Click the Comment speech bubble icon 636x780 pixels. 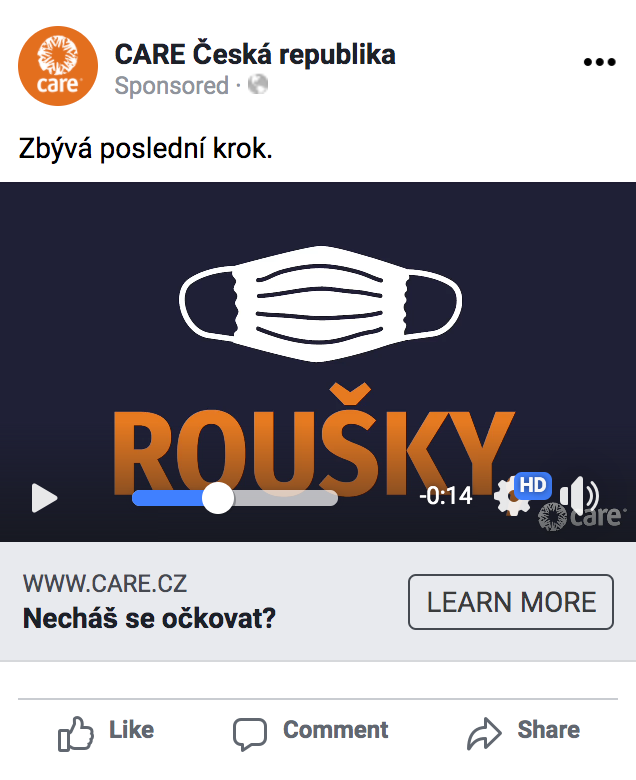point(250,734)
